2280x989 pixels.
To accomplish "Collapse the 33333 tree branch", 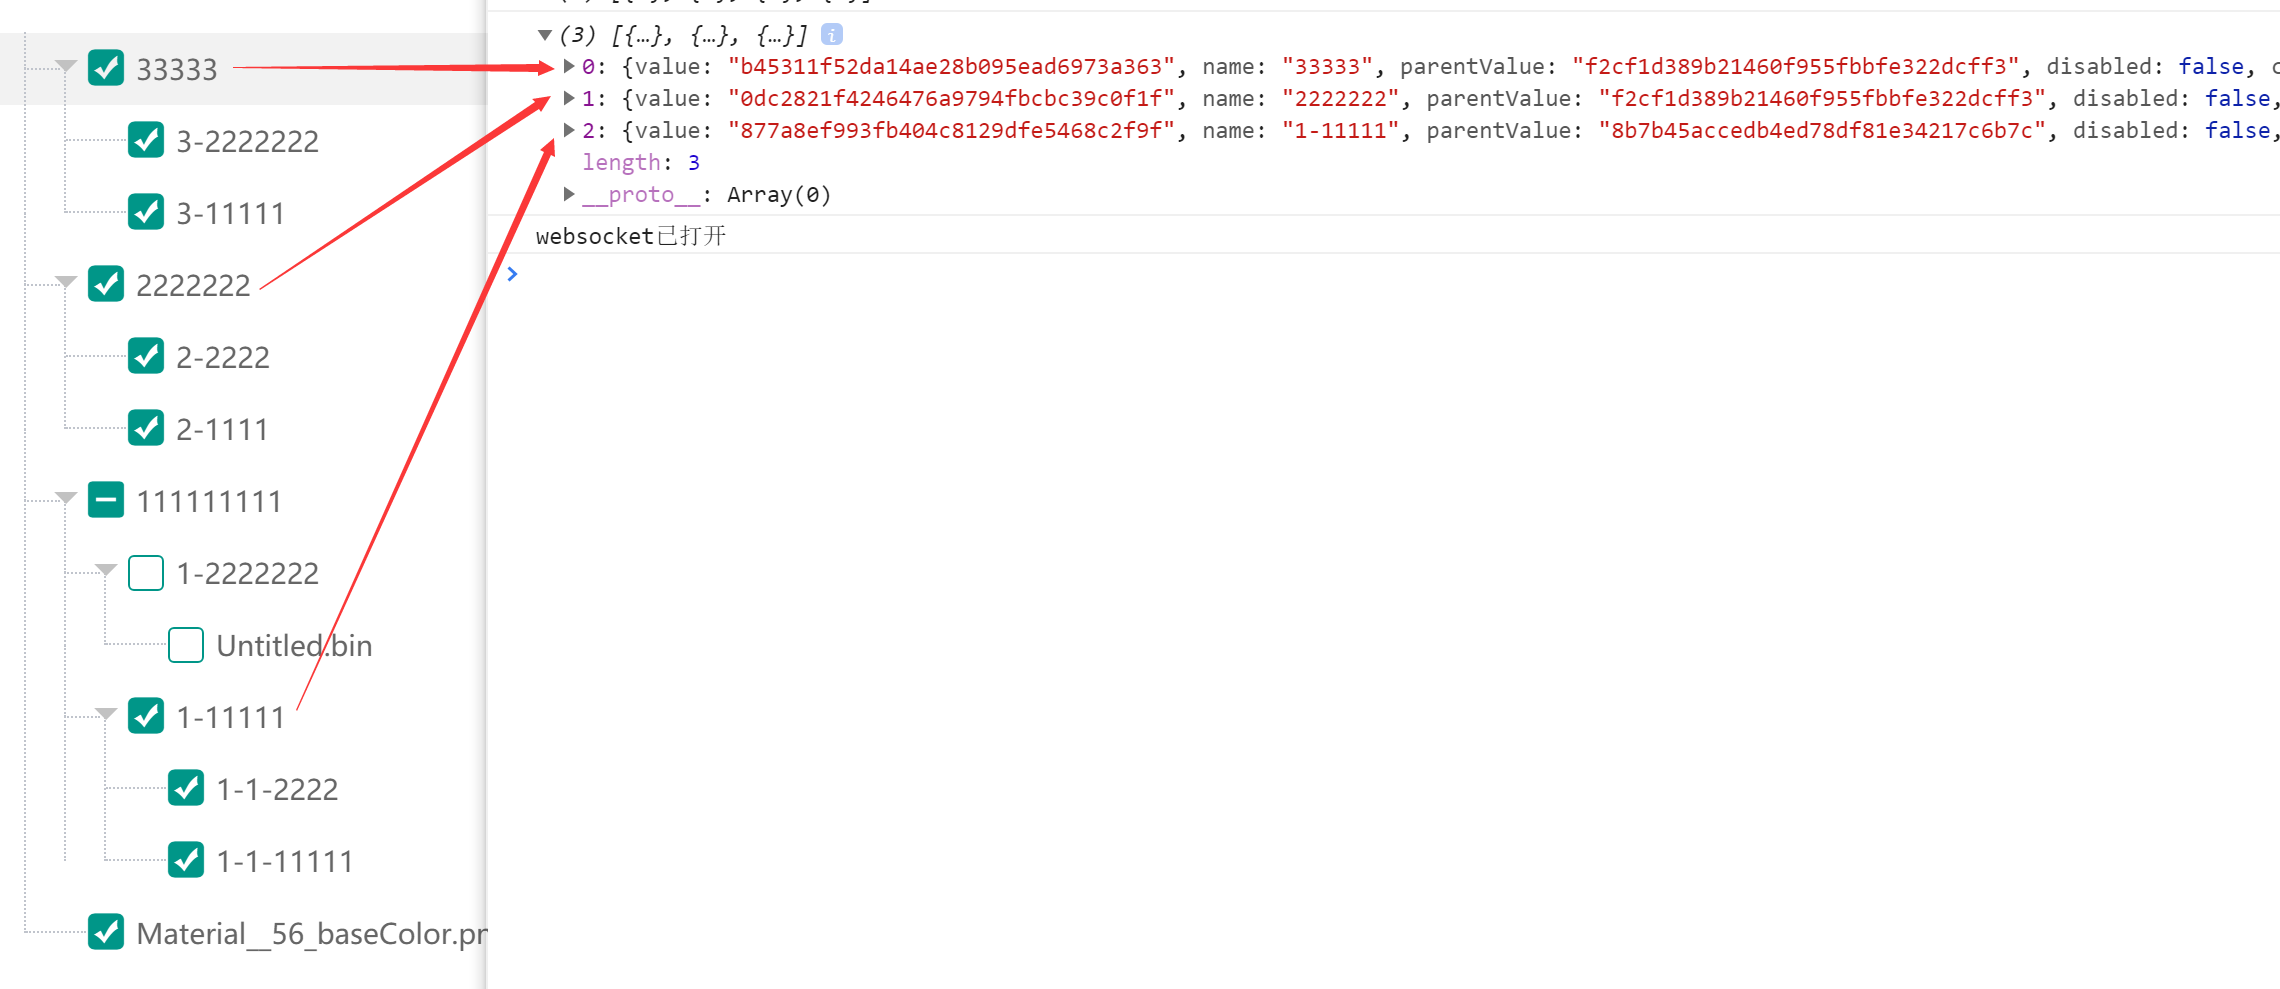I will 64,65.
